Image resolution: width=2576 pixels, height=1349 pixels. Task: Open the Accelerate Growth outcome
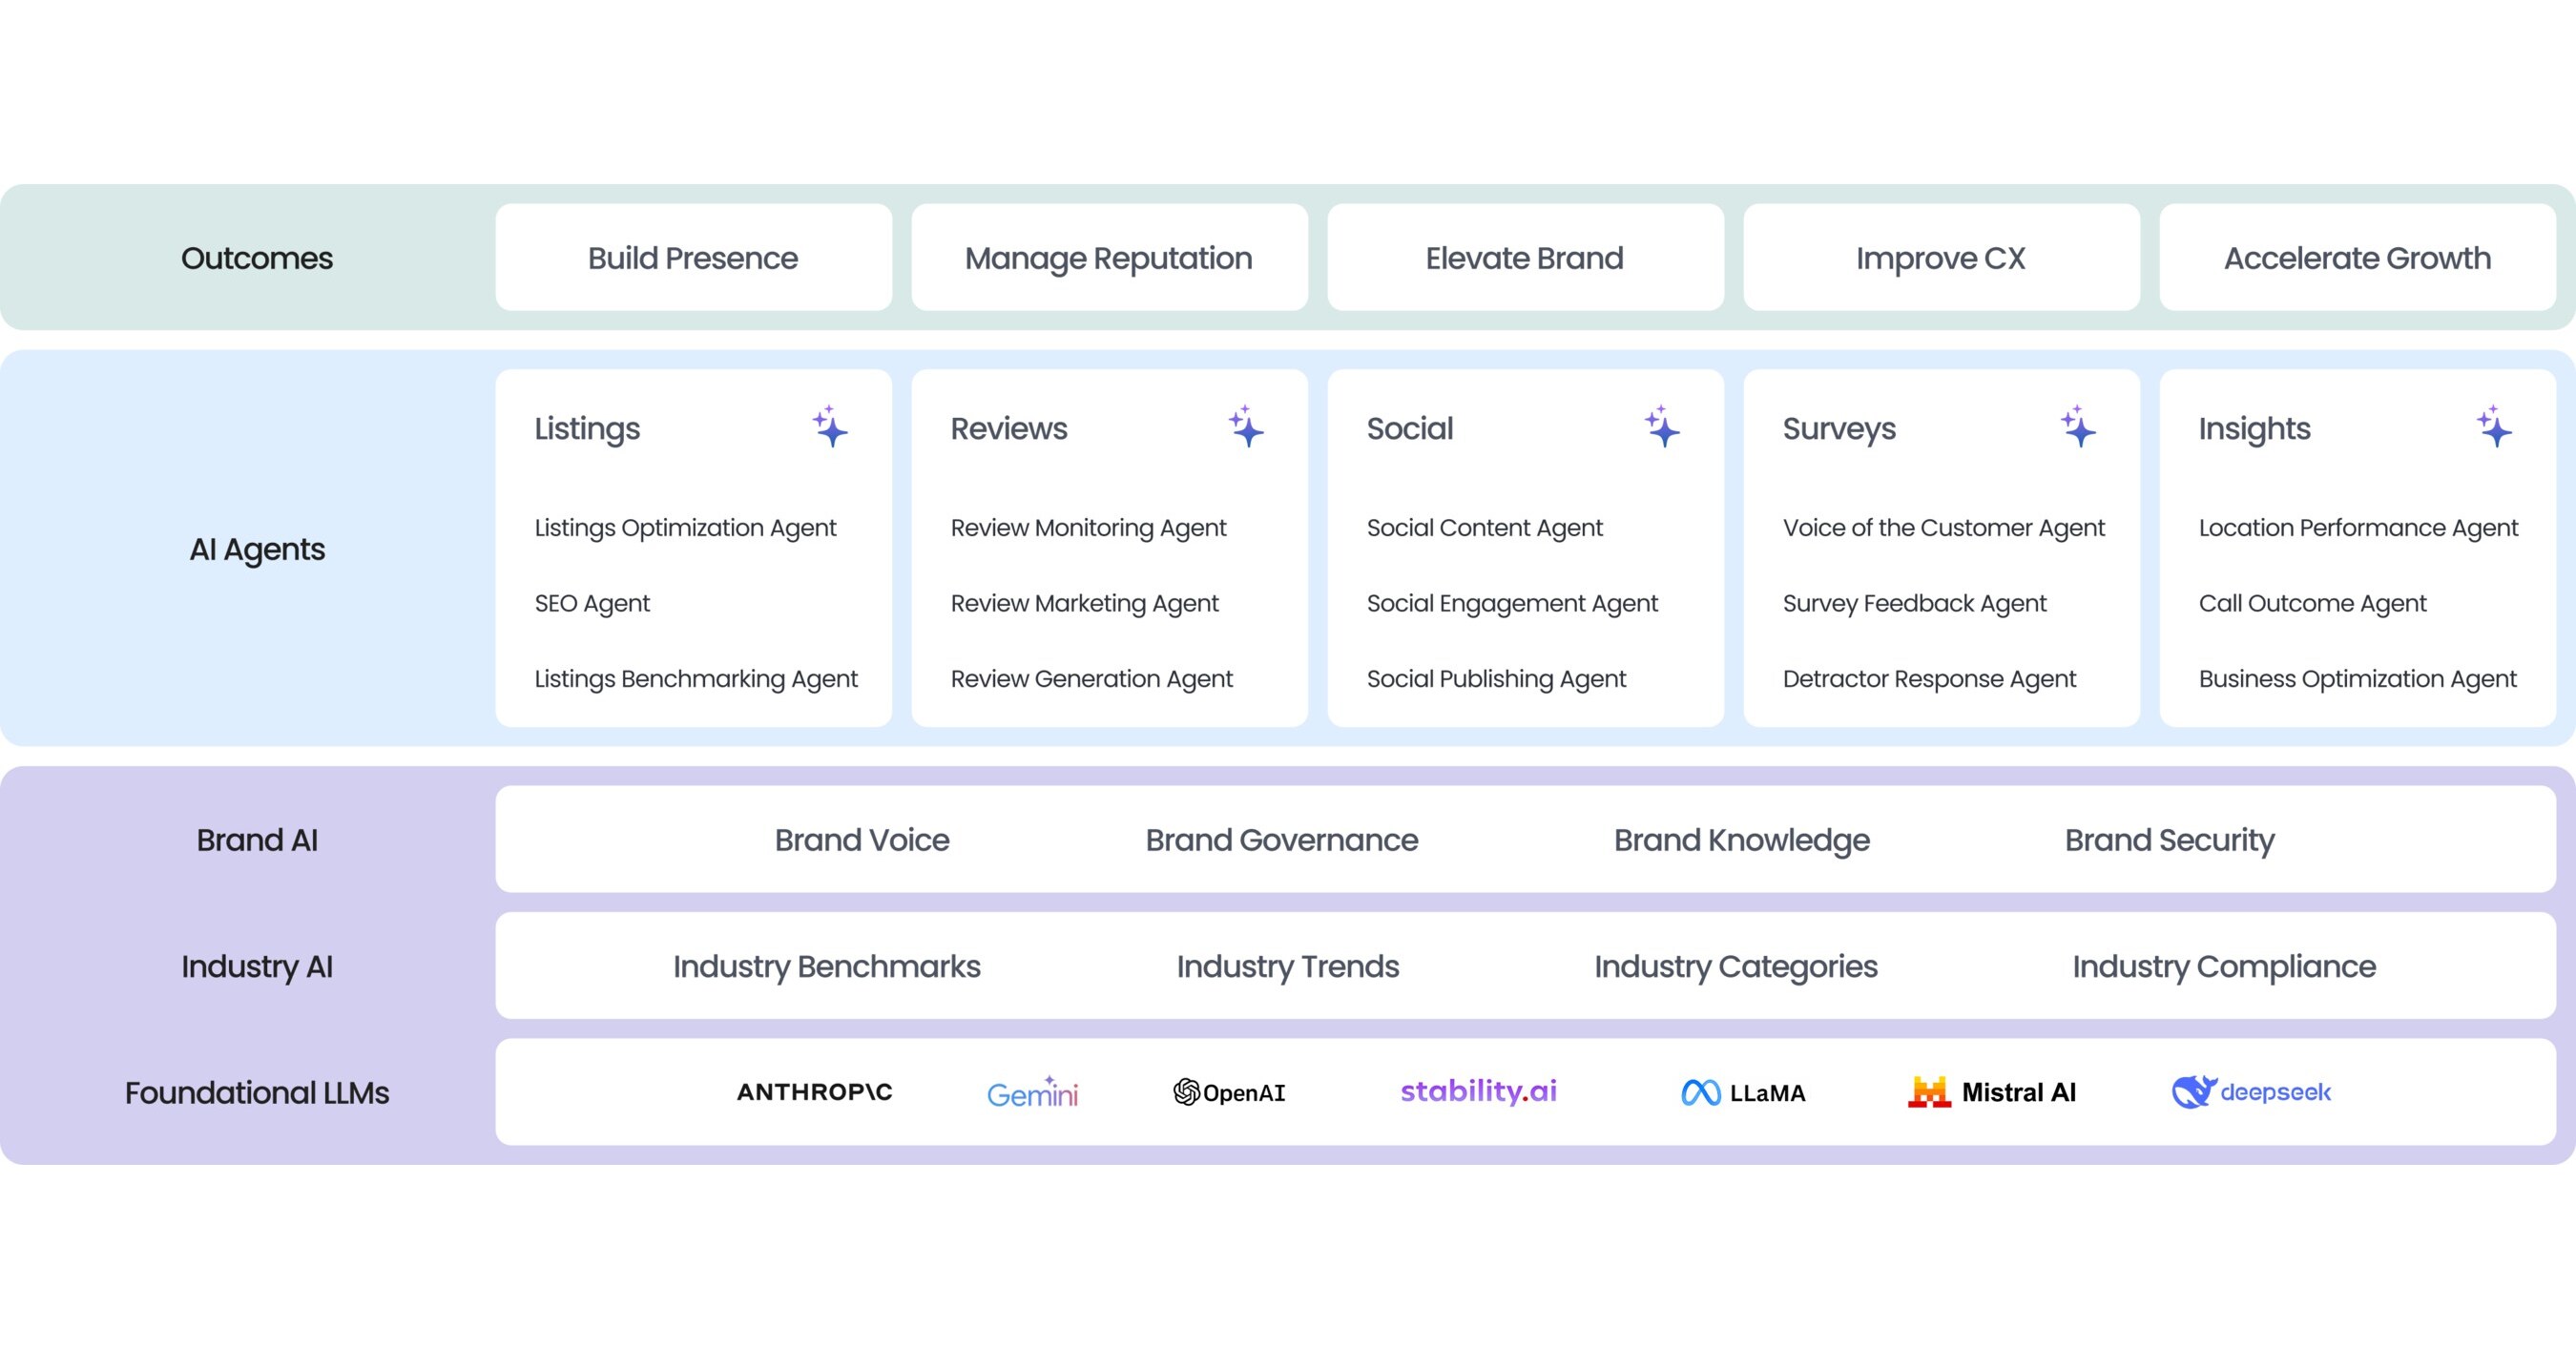pyautogui.click(x=2357, y=258)
